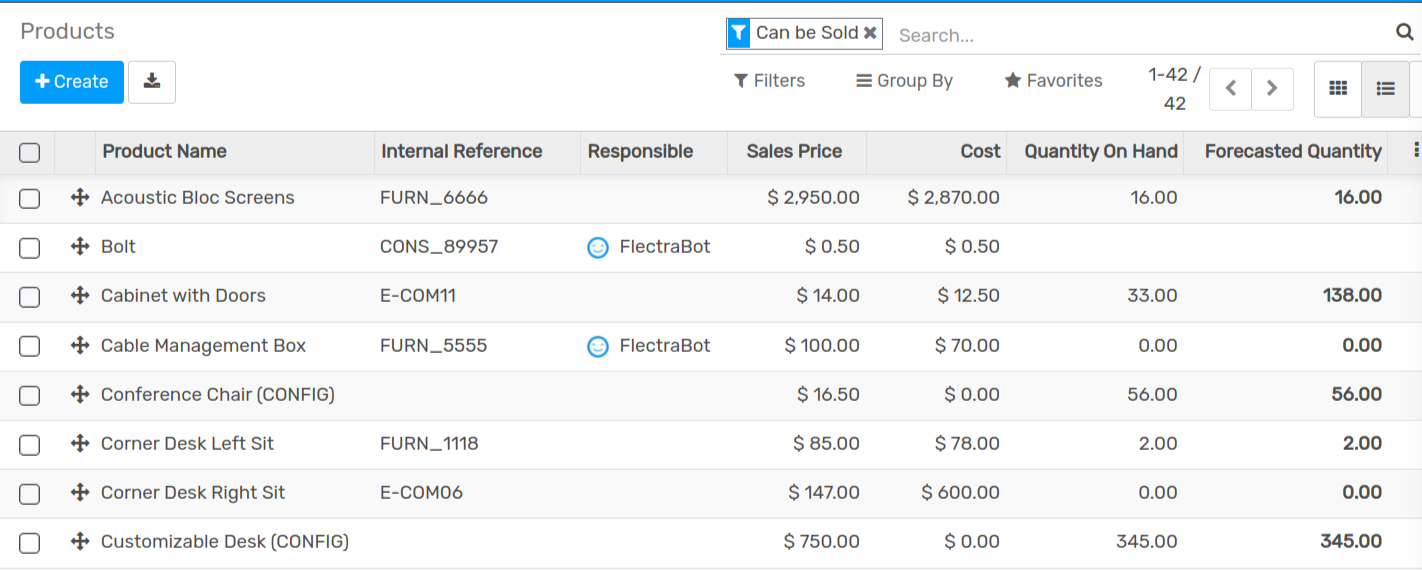Check the Acoustic Bloc Screens row checkbox

(30, 198)
